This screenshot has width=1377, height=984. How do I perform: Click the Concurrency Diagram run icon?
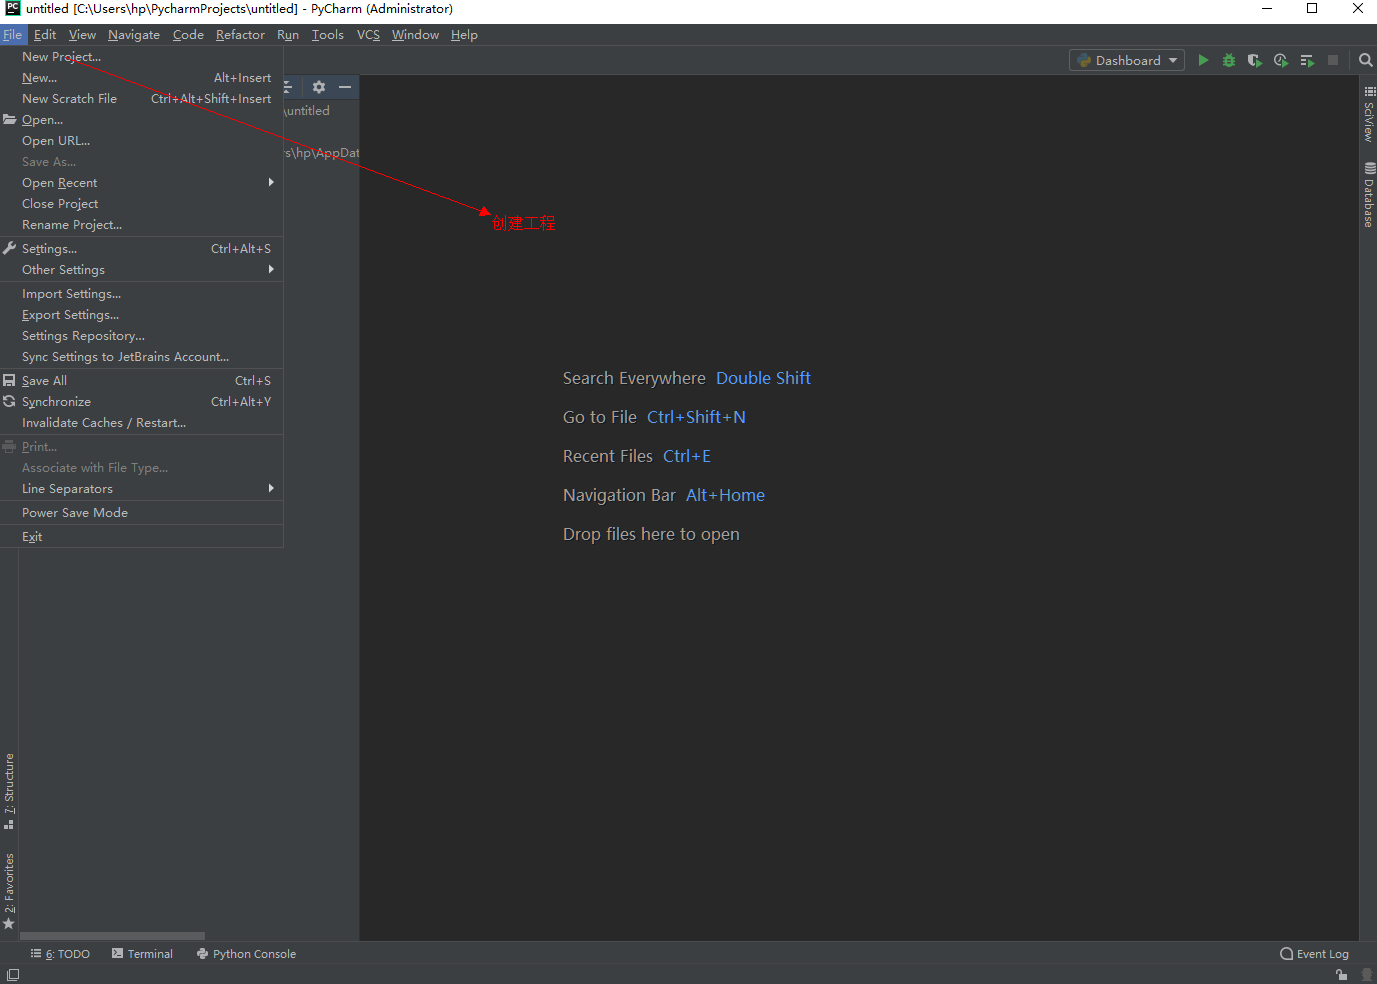[1307, 60]
